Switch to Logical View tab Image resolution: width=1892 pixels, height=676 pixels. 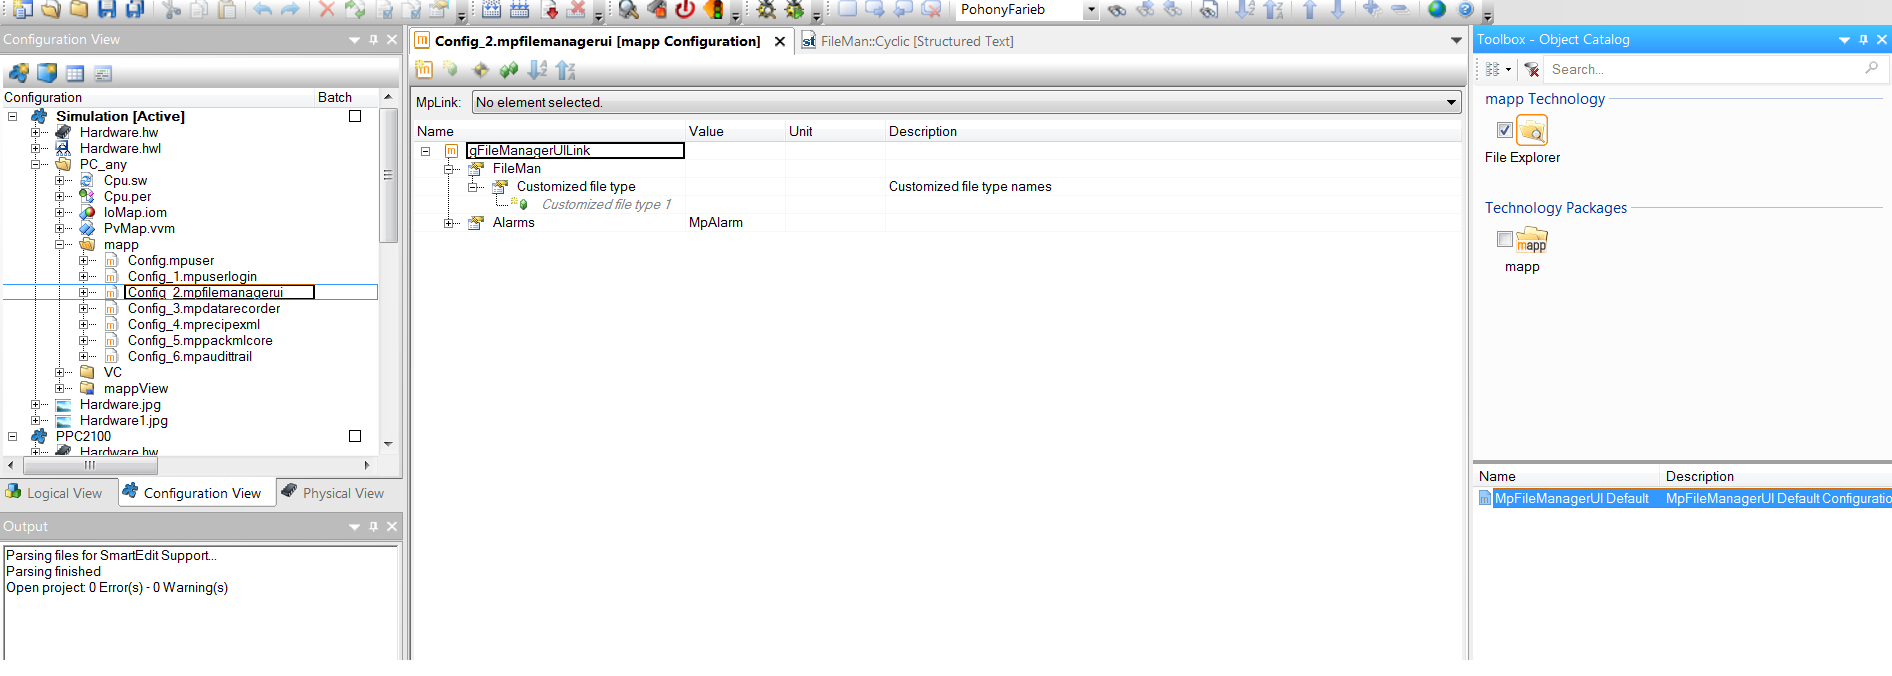[x=56, y=493]
